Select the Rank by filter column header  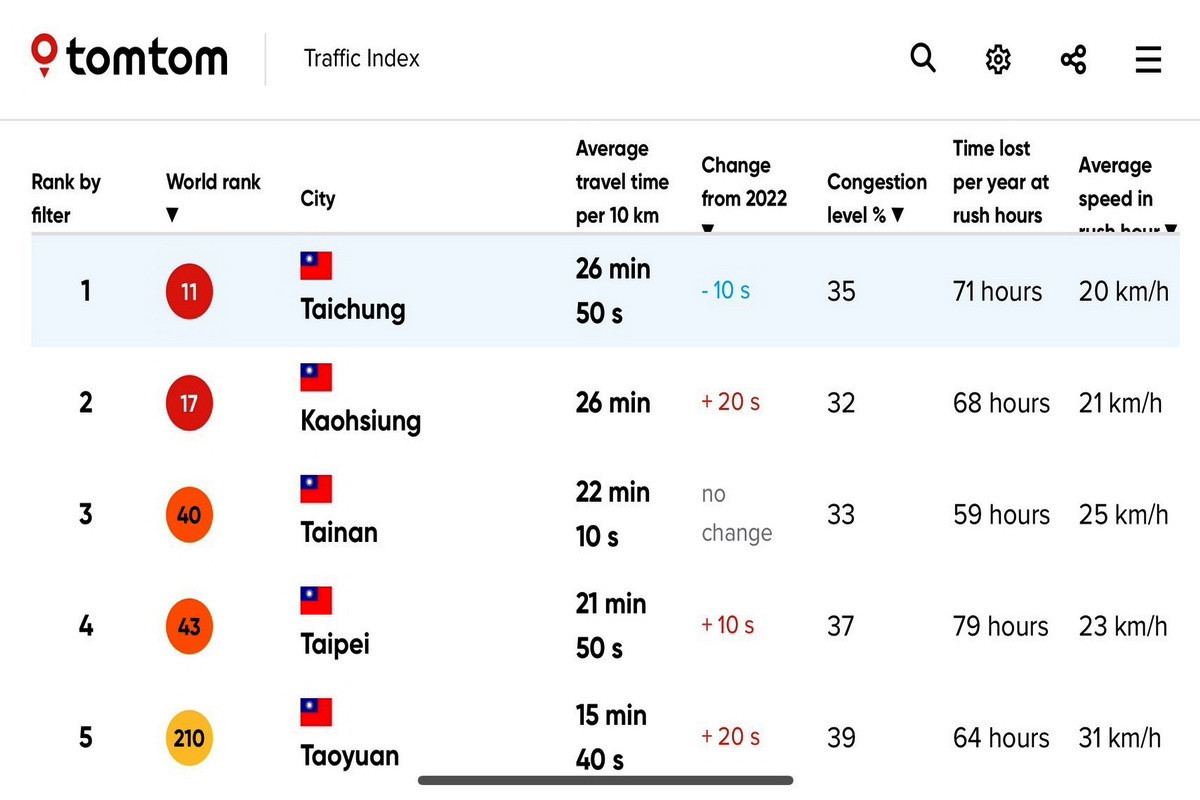pos(66,198)
